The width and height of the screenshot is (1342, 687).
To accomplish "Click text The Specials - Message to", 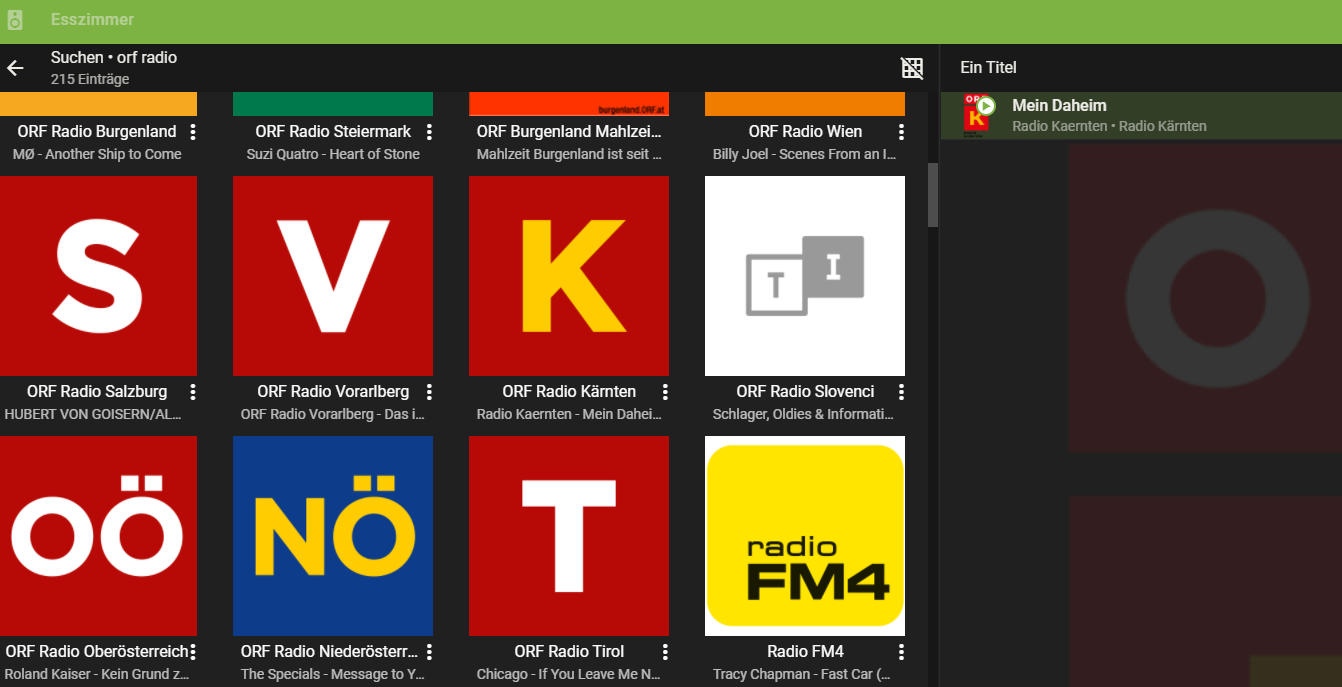I will pyautogui.click(x=333, y=674).
